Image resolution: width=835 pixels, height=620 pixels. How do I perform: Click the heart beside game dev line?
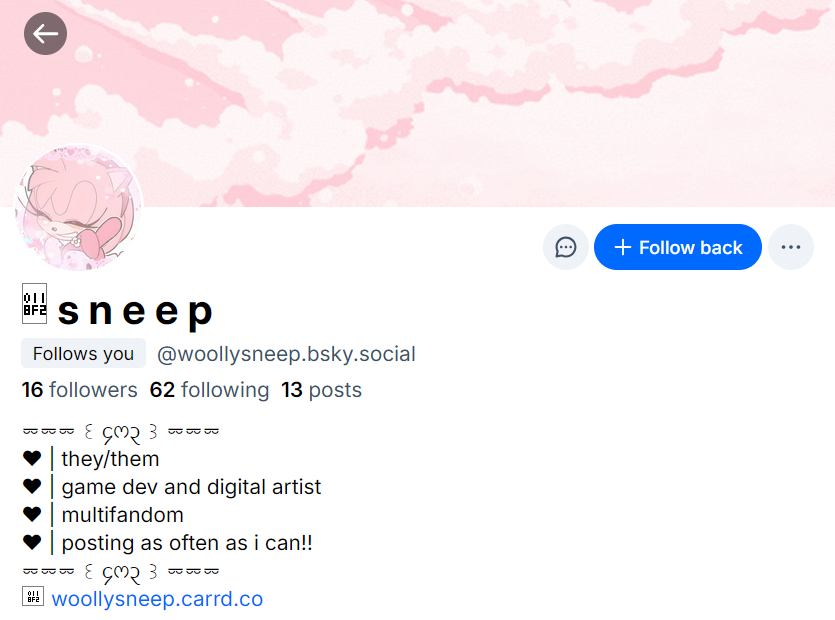pyautogui.click(x=31, y=487)
